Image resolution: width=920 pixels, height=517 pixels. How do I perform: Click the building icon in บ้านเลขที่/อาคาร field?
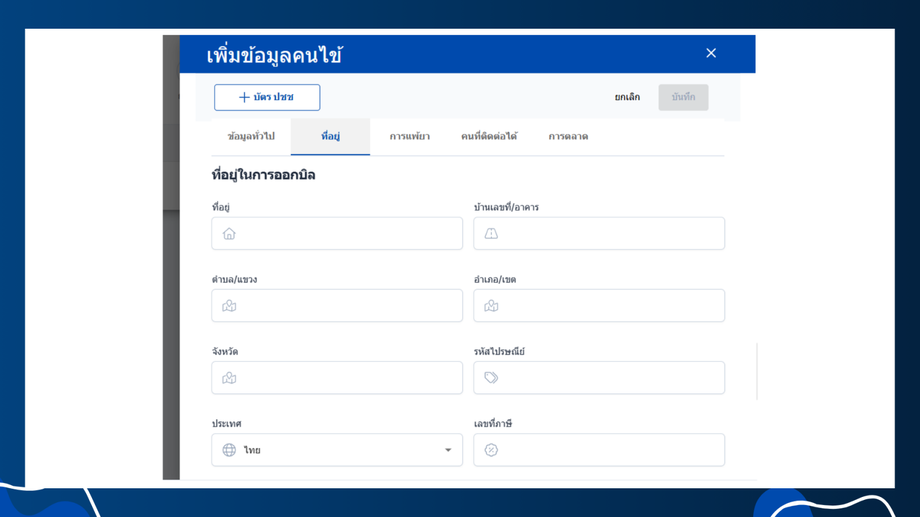pyautogui.click(x=491, y=234)
